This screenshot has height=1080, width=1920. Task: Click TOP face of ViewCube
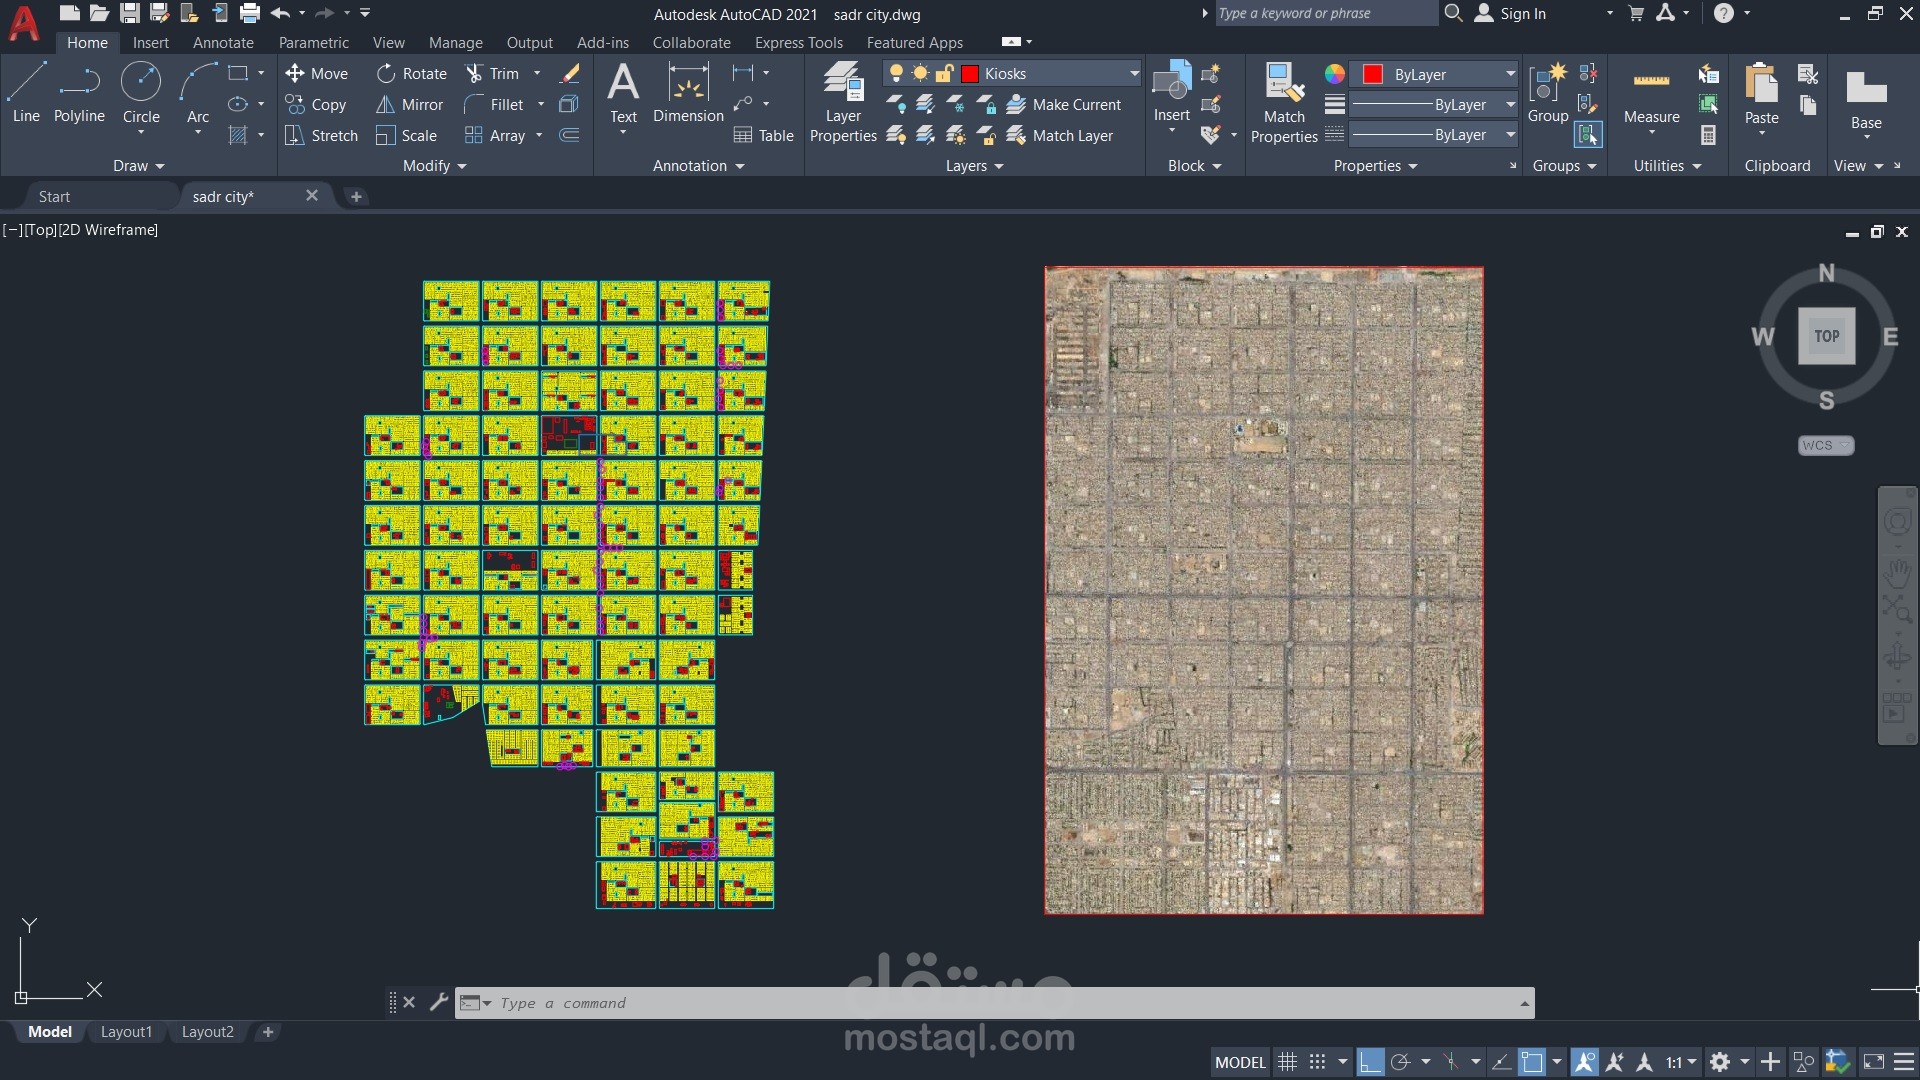1826,336
